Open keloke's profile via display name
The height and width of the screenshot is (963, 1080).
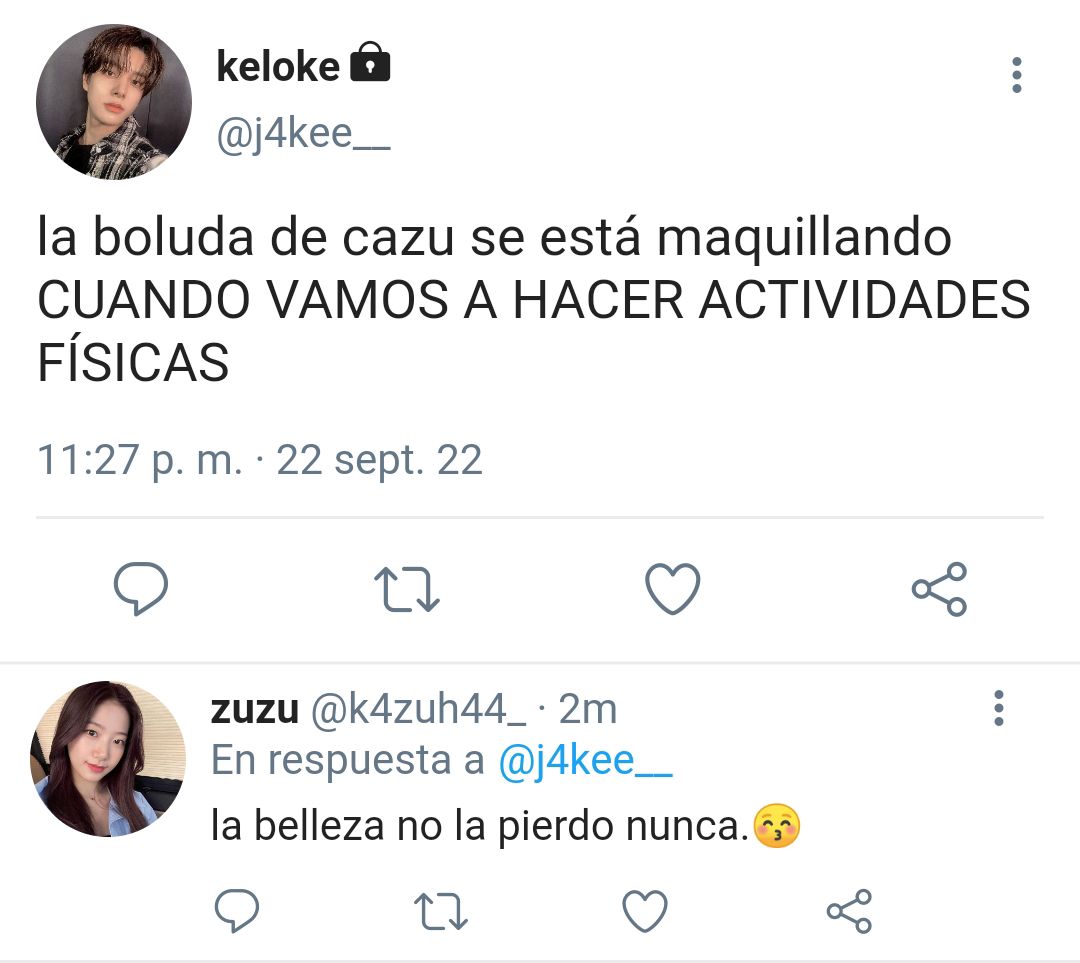pyautogui.click(x=278, y=66)
